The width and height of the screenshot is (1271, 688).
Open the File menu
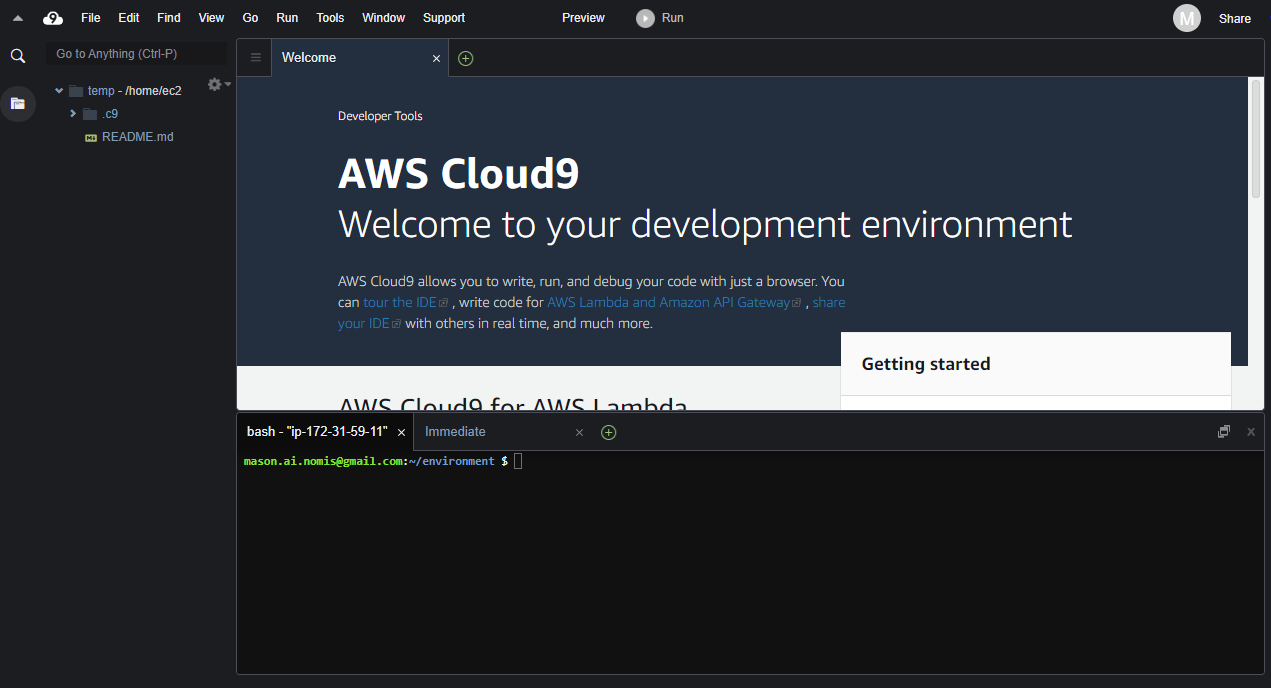(x=90, y=18)
